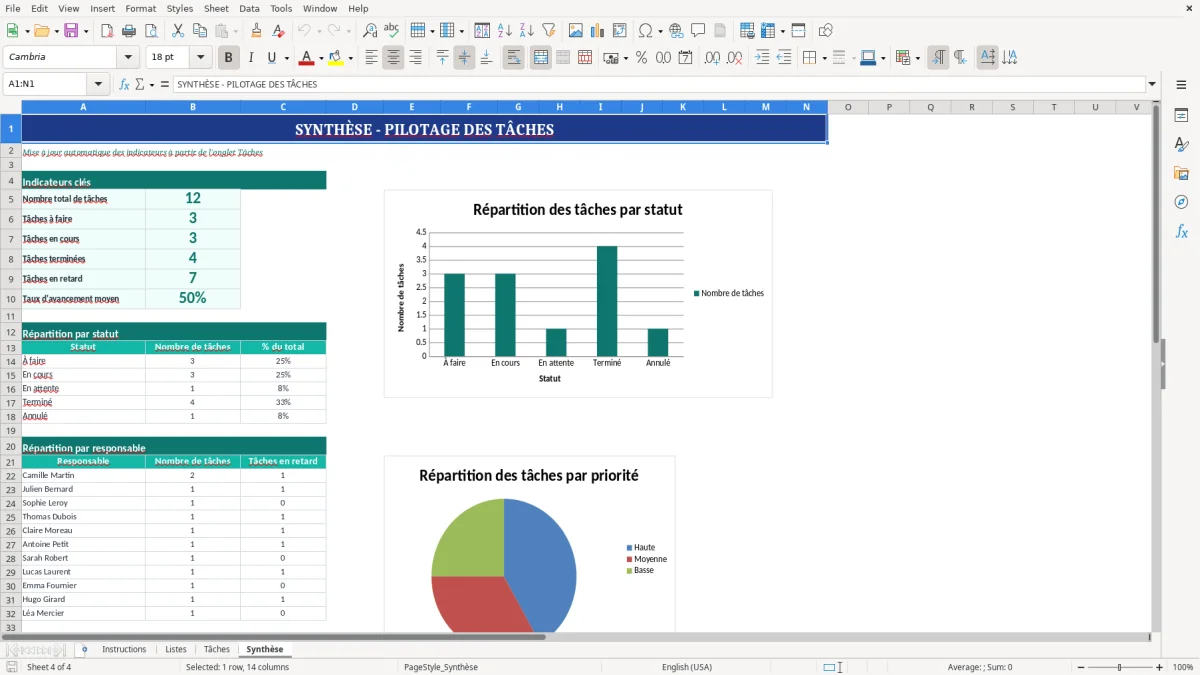1200x675 pixels.
Task: Open background color dropdown arrow
Action: click(x=350, y=58)
